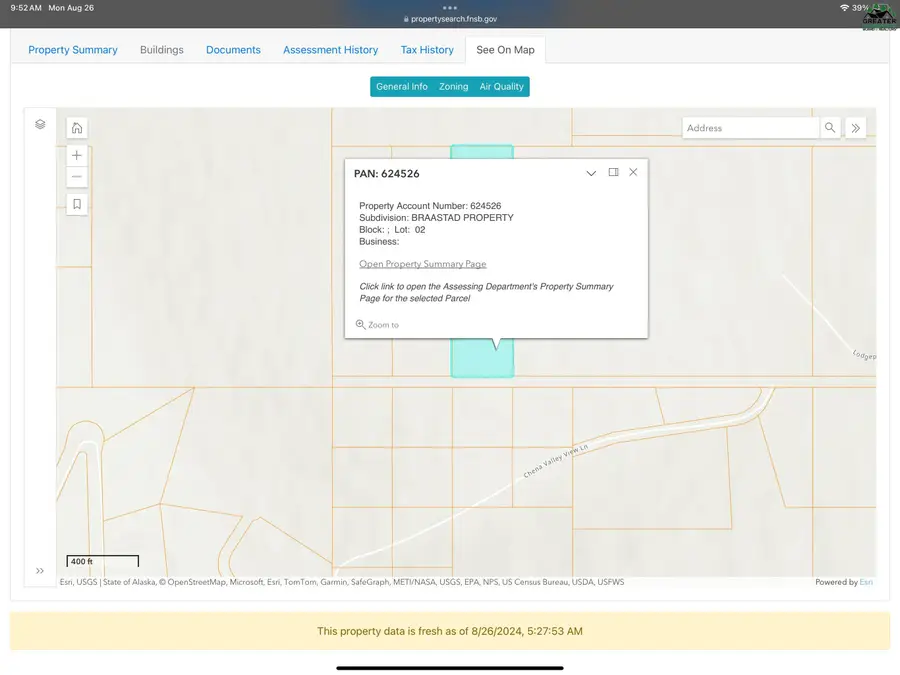This screenshot has width=900, height=675.
Task: Click the Zoom to magnifier in popup
Action: 360,324
